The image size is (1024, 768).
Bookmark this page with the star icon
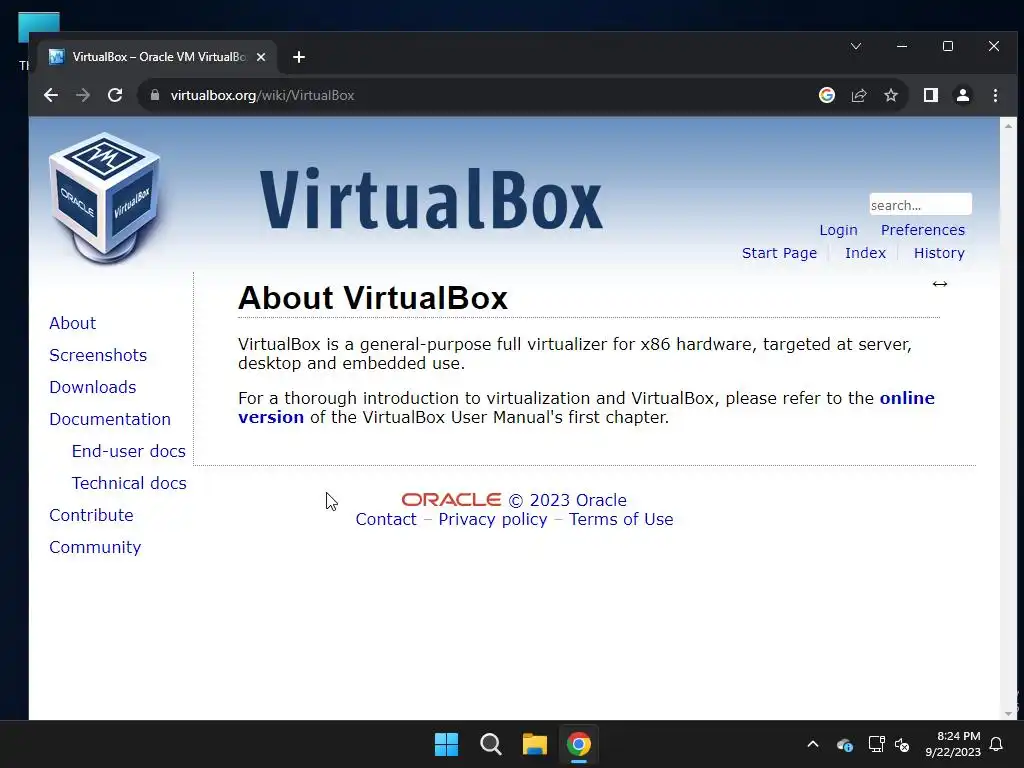pos(891,95)
